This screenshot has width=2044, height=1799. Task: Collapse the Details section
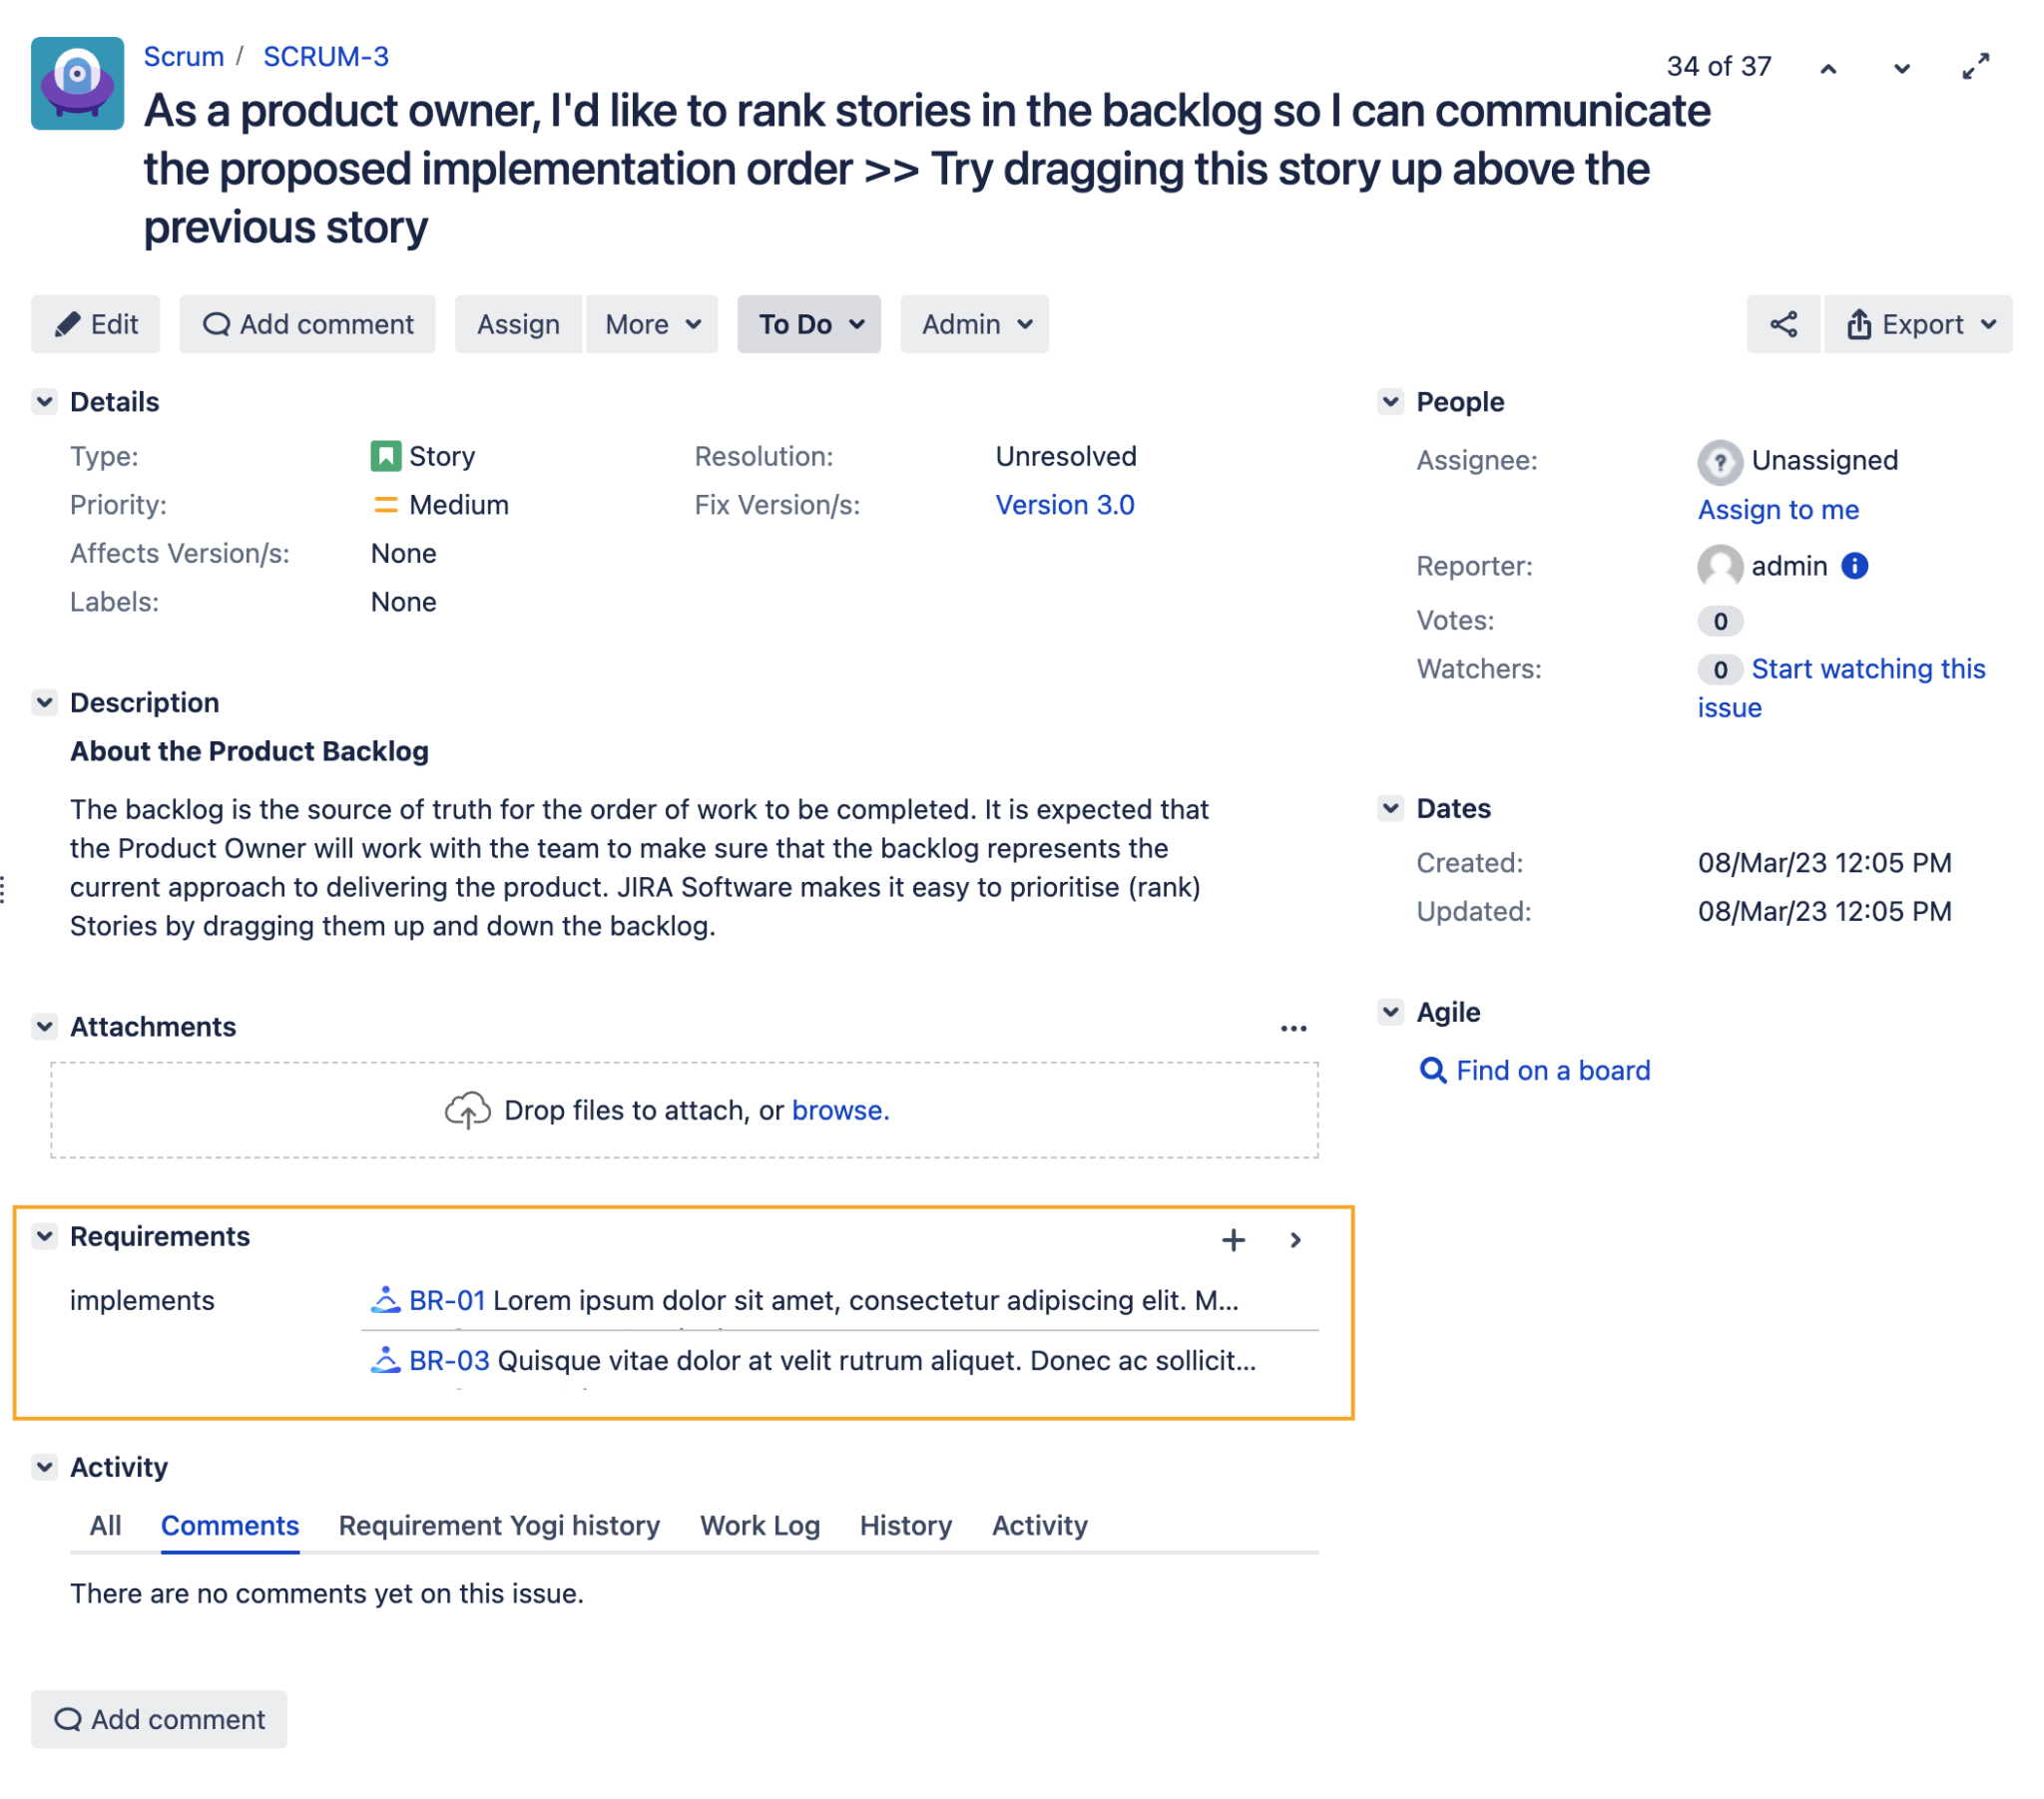[45, 401]
